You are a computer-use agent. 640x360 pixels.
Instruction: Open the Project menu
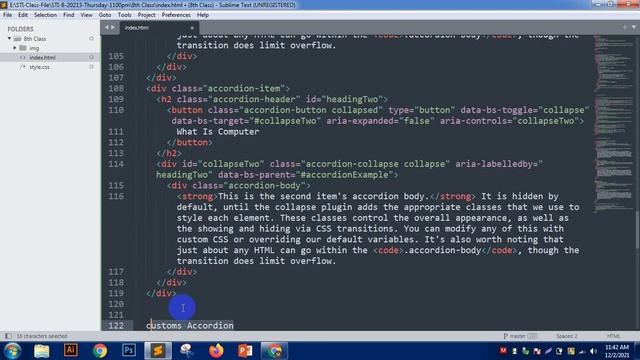[x=146, y=15]
